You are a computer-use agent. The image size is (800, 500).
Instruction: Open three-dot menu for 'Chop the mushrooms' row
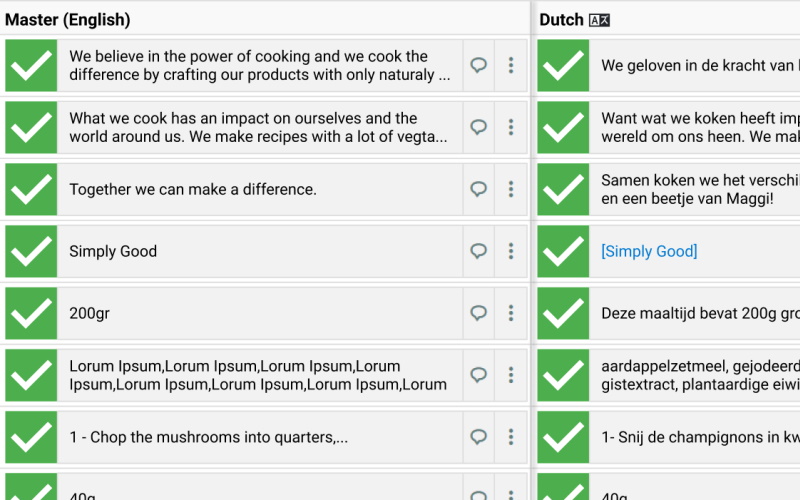[x=511, y=437]
